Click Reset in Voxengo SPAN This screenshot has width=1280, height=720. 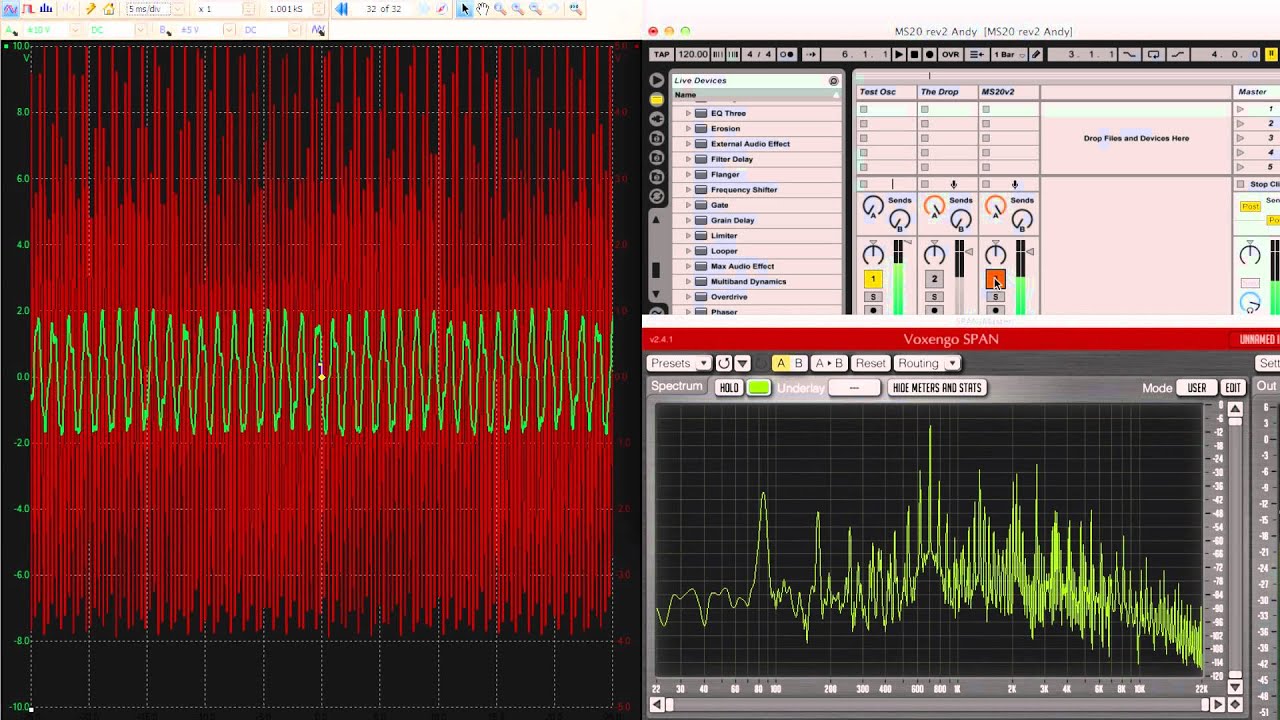871,363
